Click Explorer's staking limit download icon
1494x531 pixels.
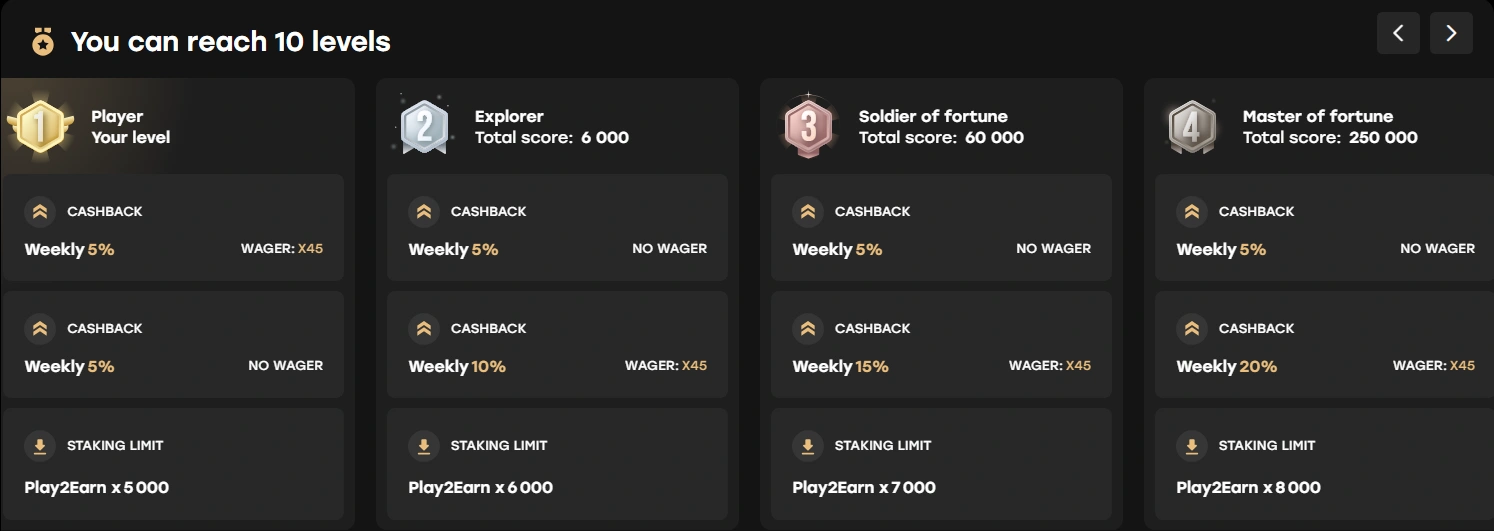coord(424,446)
